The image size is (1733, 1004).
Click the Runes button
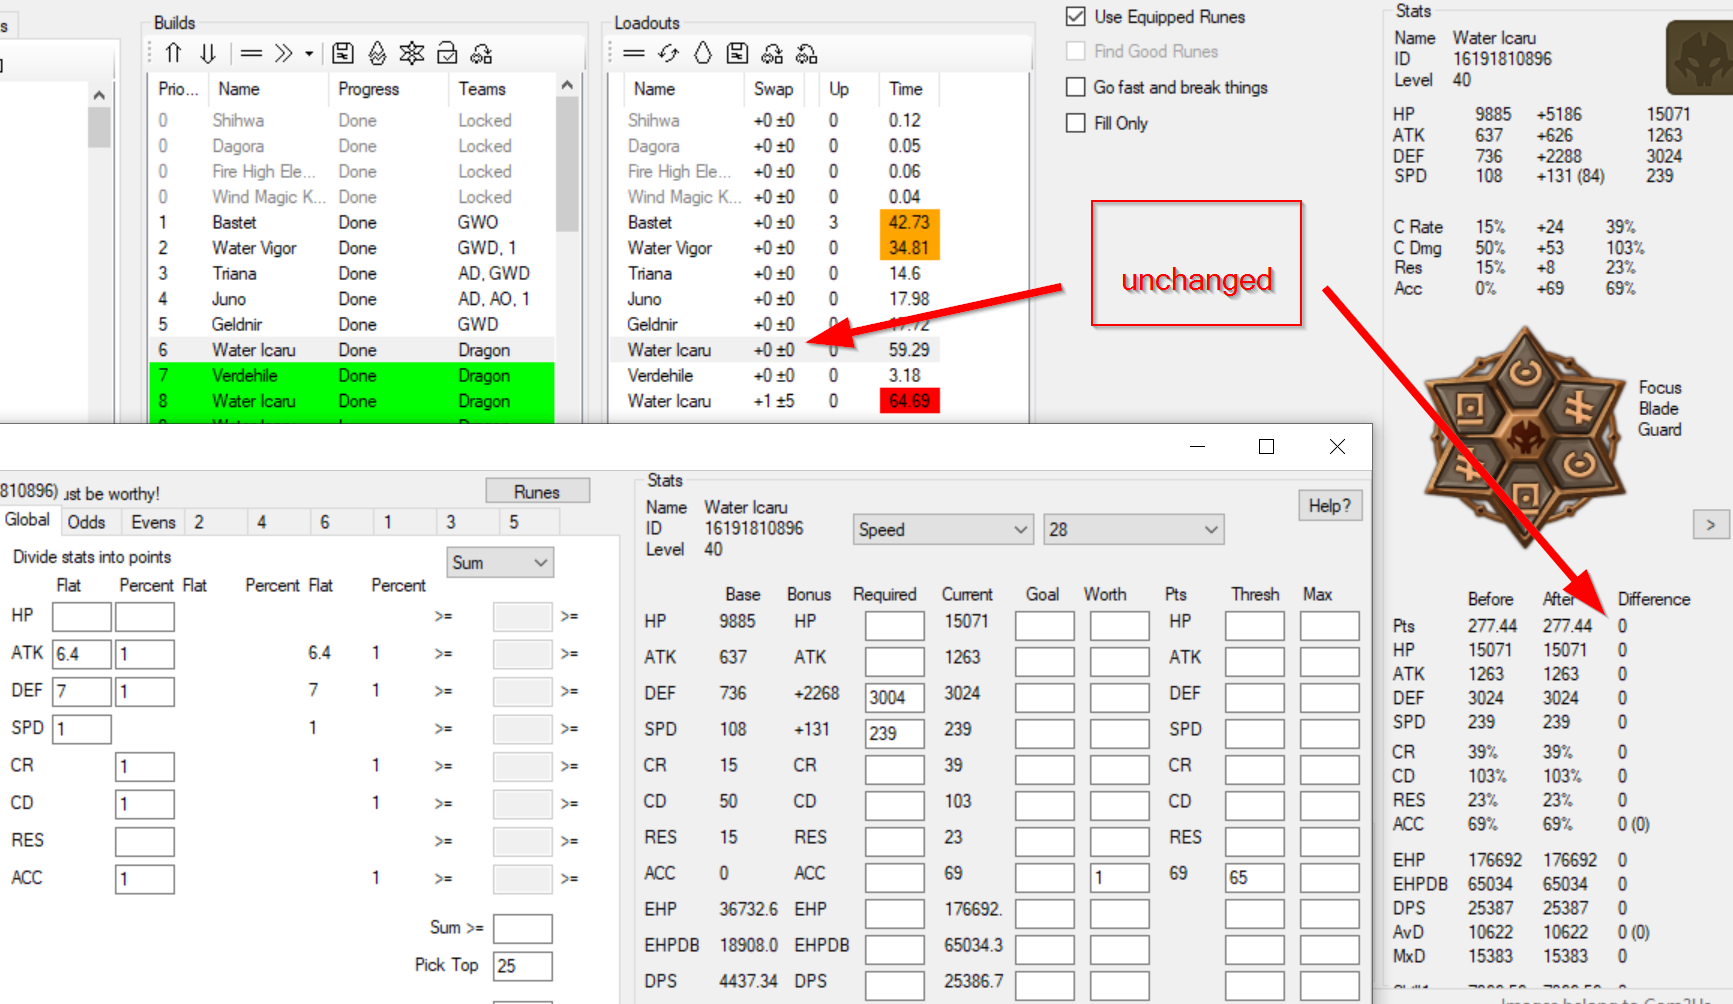tap(537, 490)
